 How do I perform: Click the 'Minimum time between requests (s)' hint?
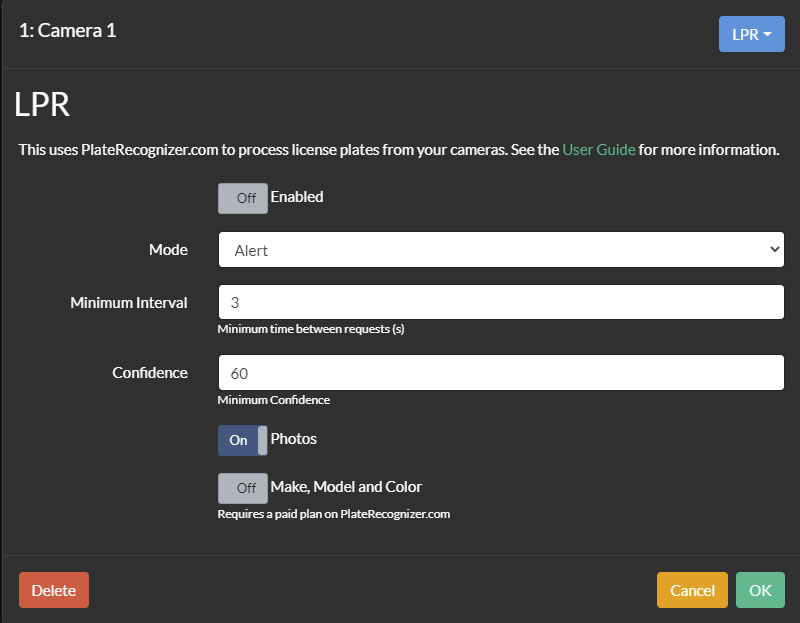tap(311, 329)
